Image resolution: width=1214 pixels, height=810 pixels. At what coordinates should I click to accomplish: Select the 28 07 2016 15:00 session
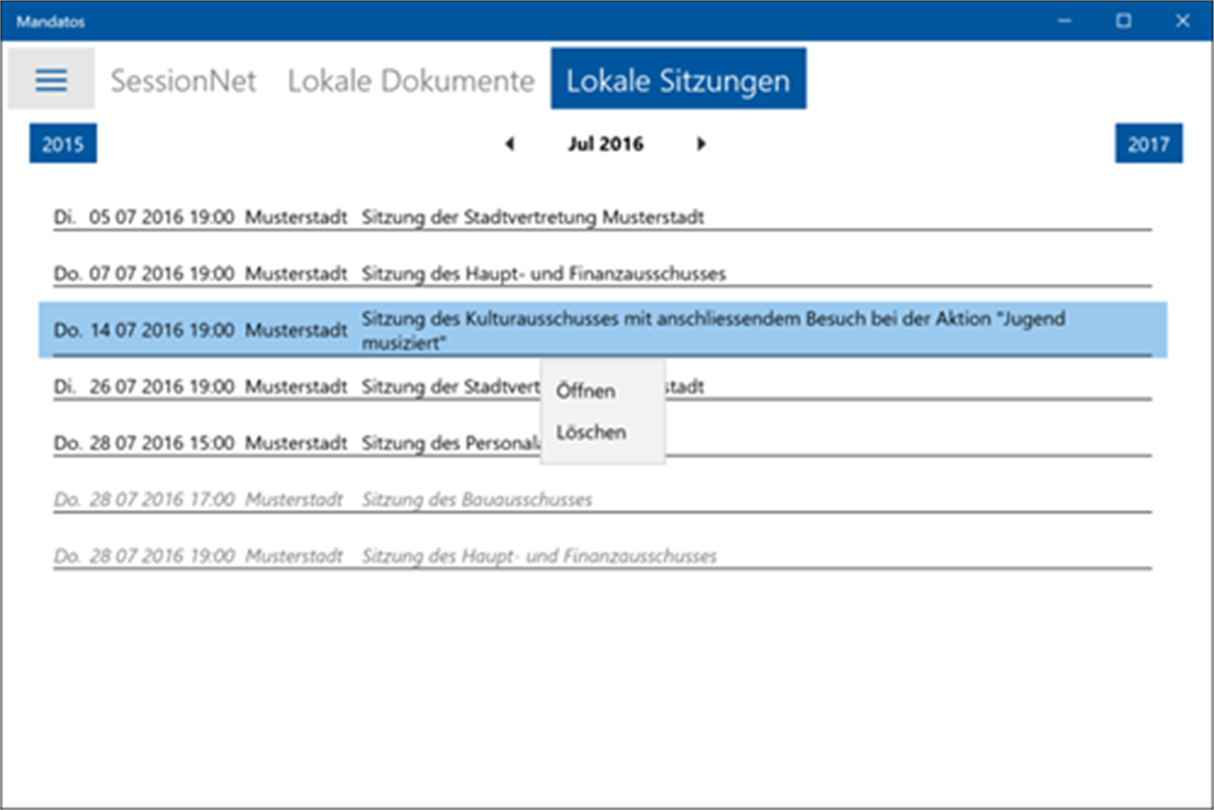click(290, 442)
